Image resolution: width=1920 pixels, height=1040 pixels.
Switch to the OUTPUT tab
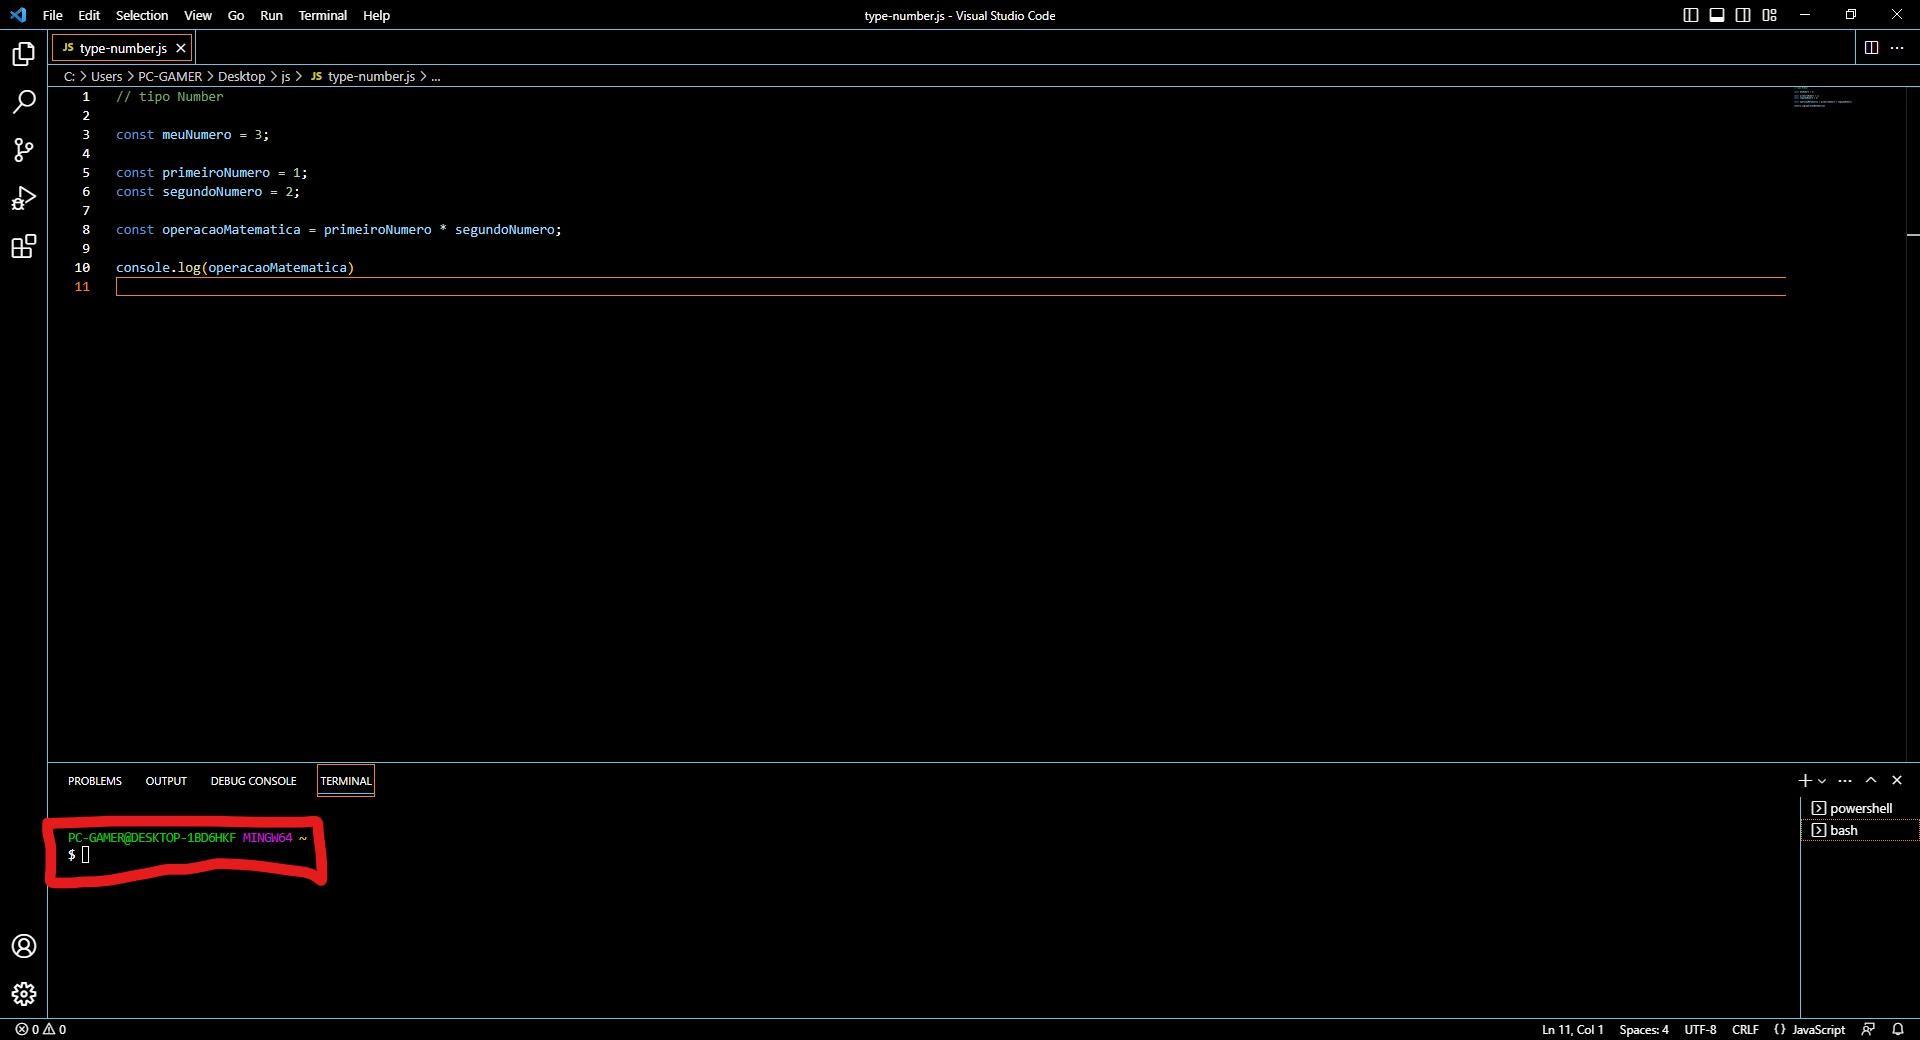[166, 781]
